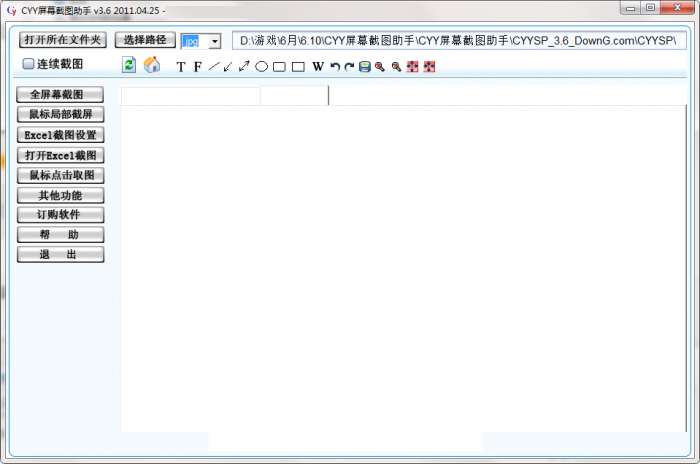Screen dimensions: 700x464
Task: Select the rounded rectangle tool
Action: pos(279,67)
